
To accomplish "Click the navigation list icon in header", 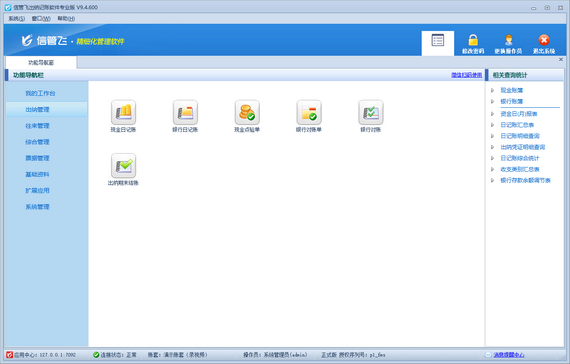I will tap(438, 40).
